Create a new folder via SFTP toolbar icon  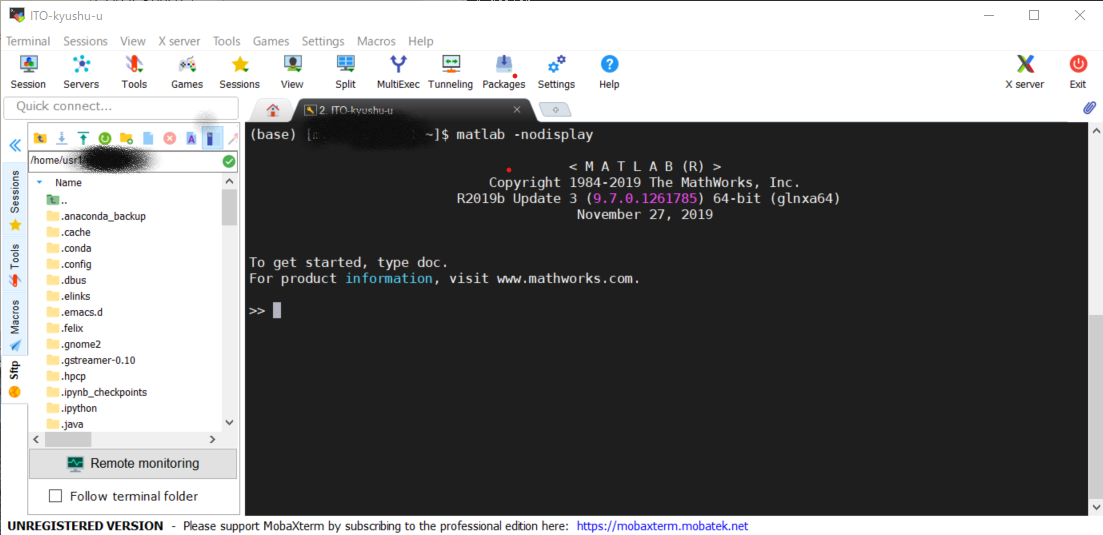(127, 138)
